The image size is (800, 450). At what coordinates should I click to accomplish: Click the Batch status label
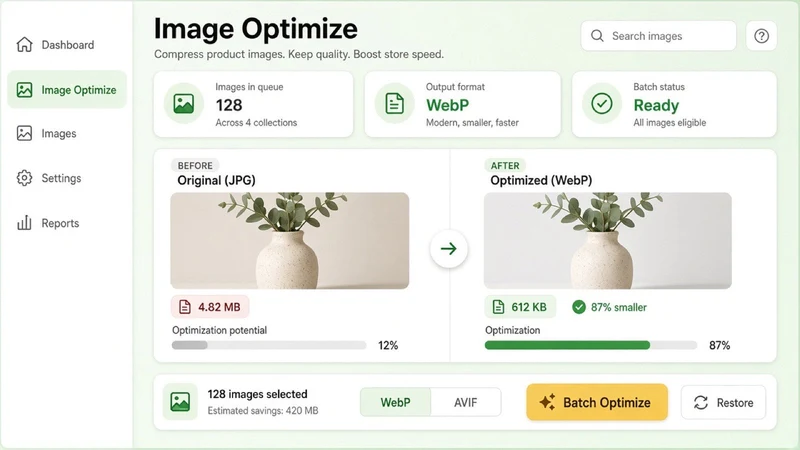click(x=659, y=87)
